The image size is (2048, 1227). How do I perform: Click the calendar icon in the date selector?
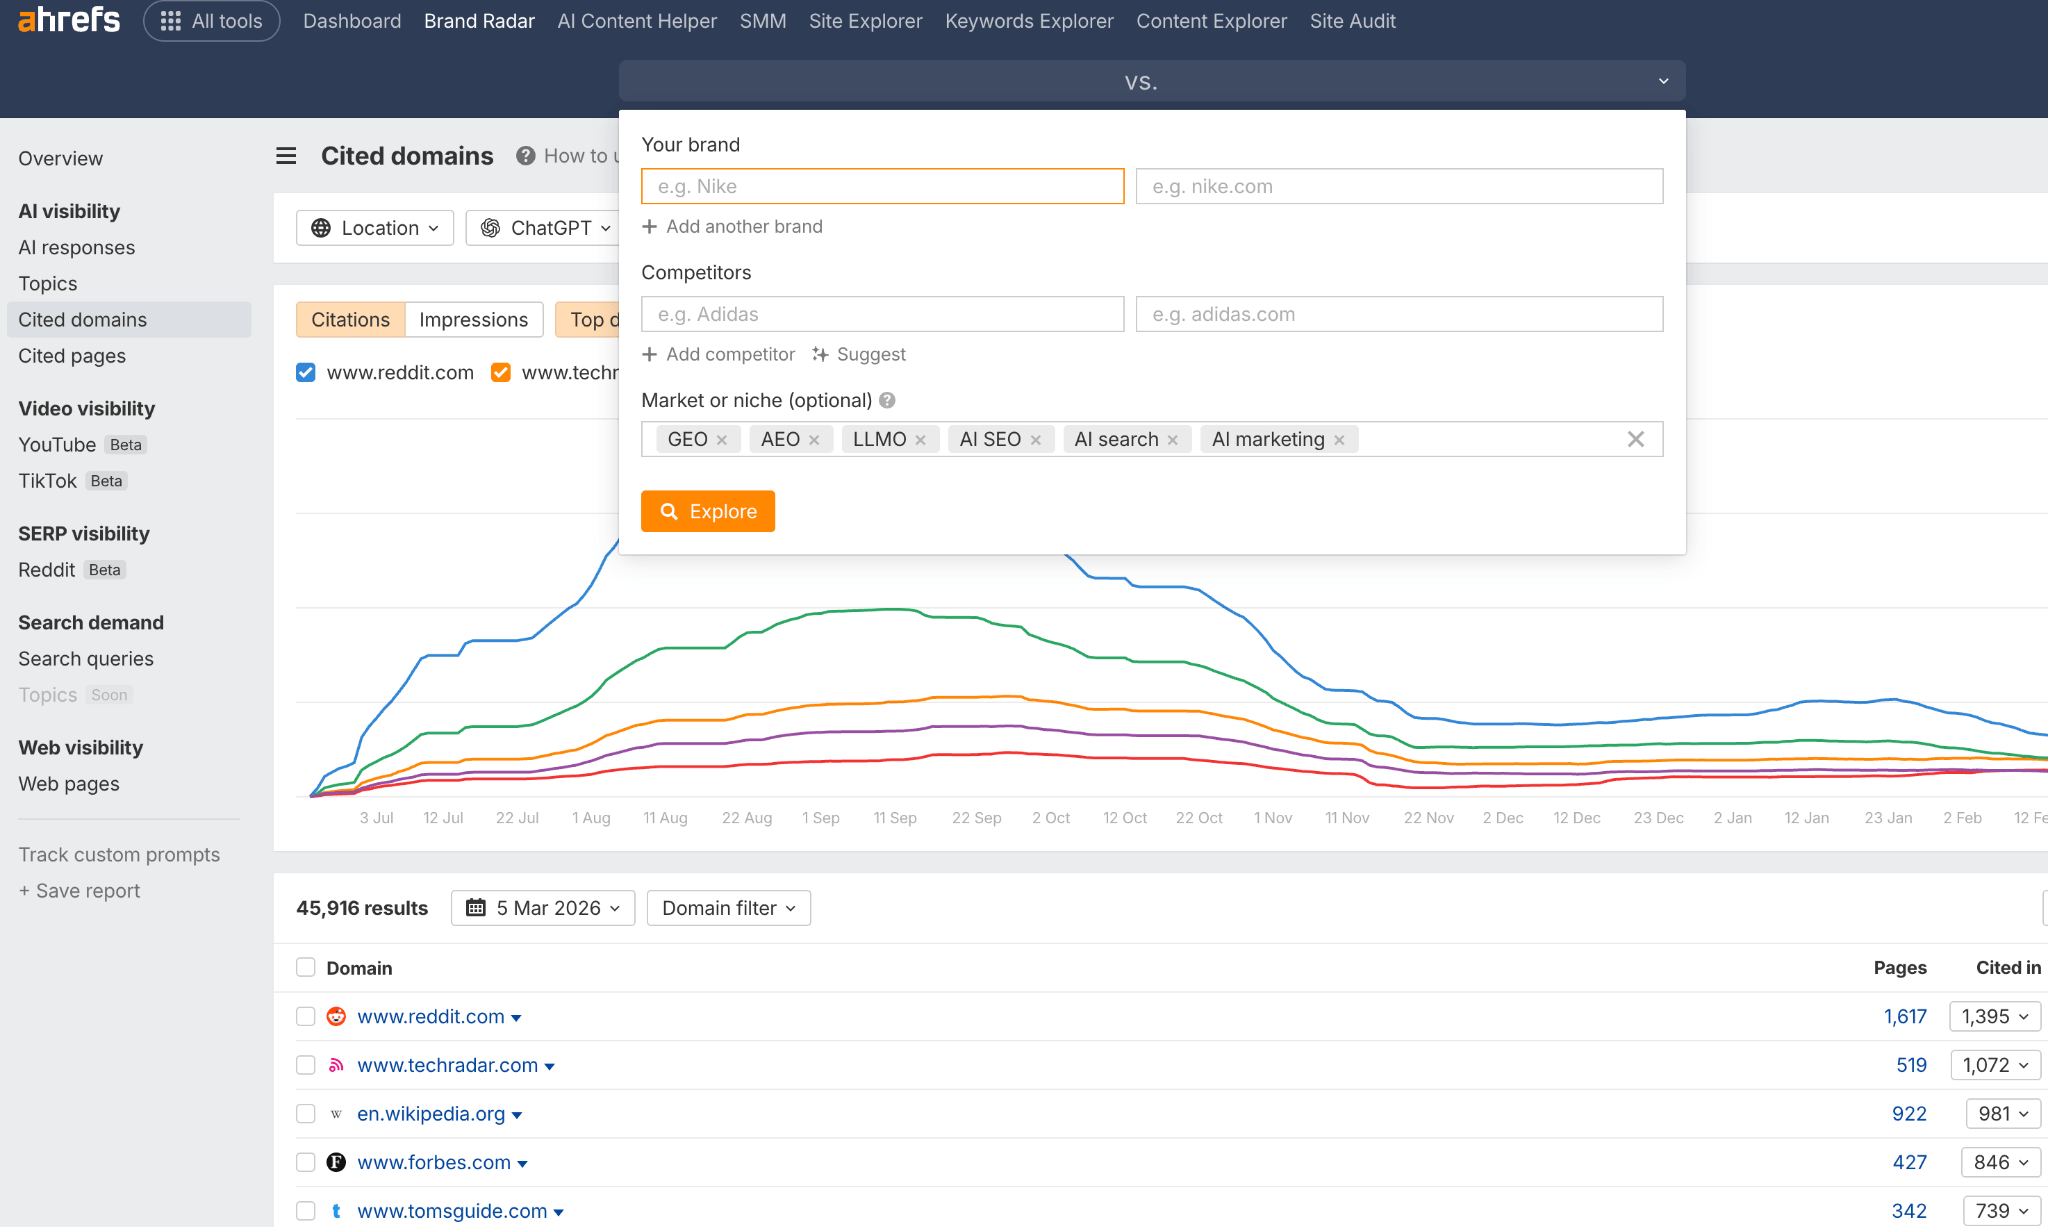478,908
